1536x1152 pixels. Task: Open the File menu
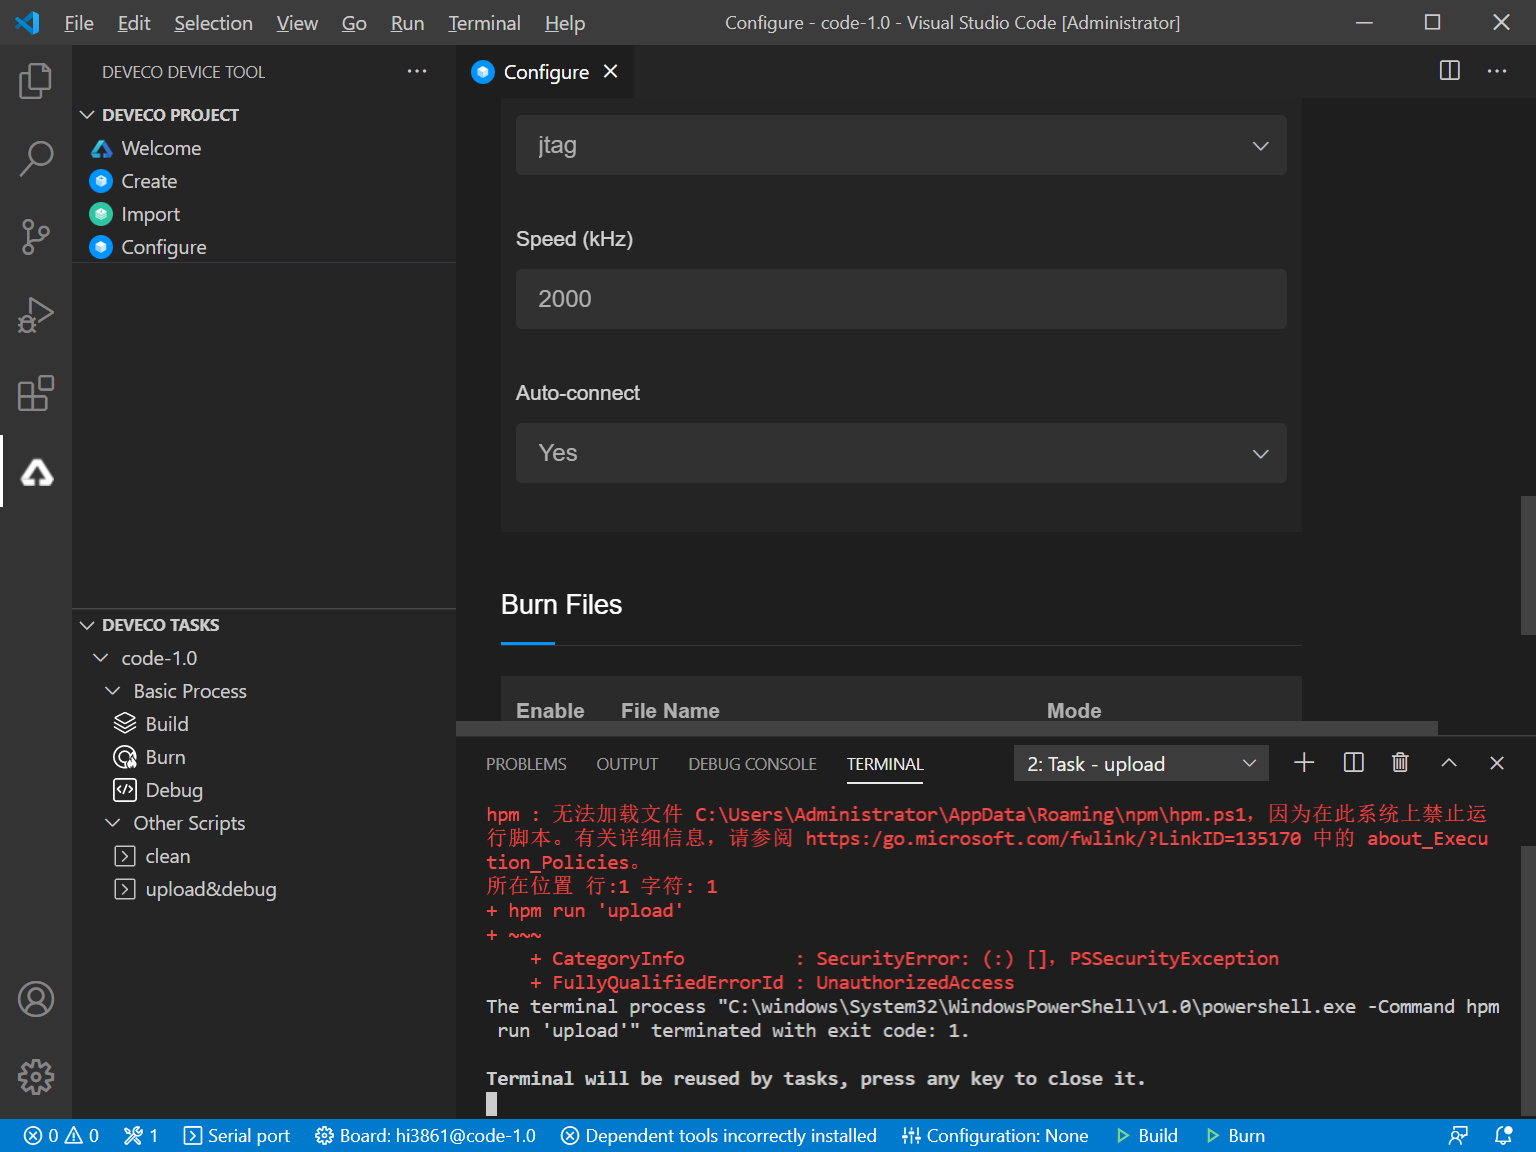point(79,23)
